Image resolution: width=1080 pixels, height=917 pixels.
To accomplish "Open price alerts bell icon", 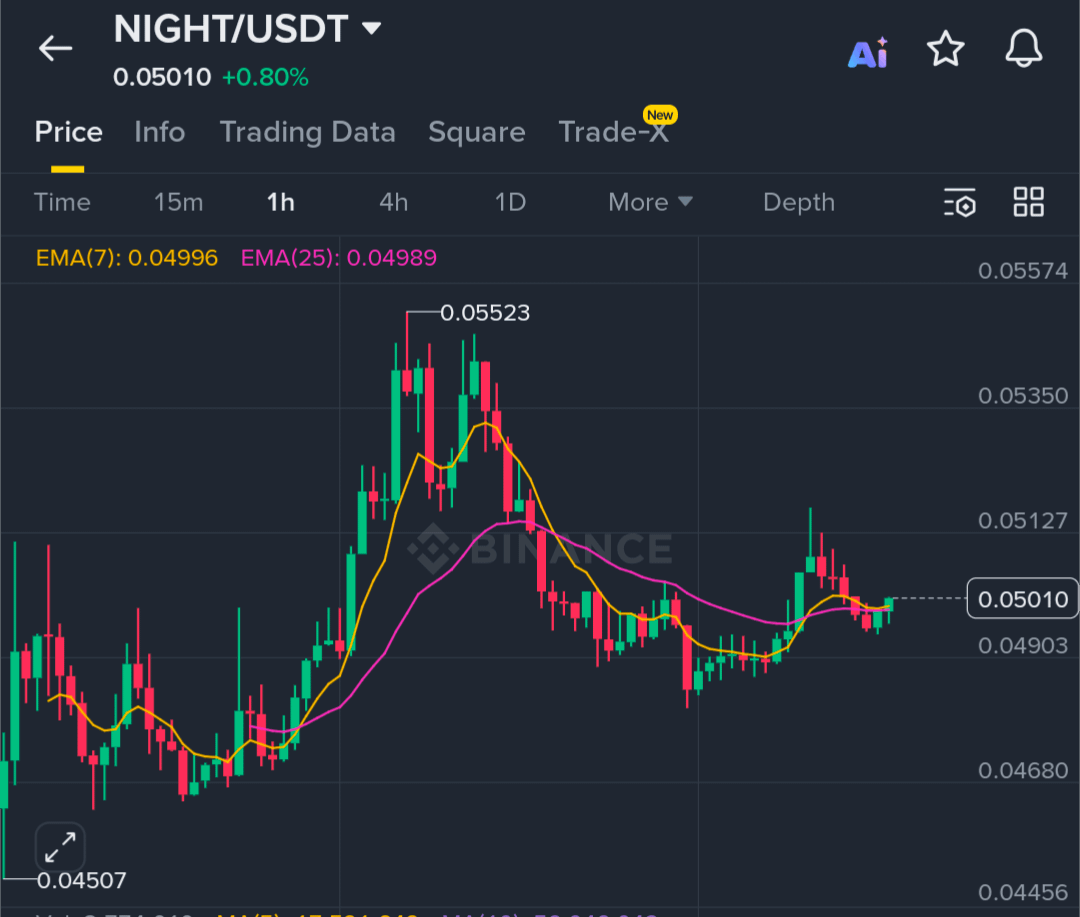I will click(x=1024, y=48).
